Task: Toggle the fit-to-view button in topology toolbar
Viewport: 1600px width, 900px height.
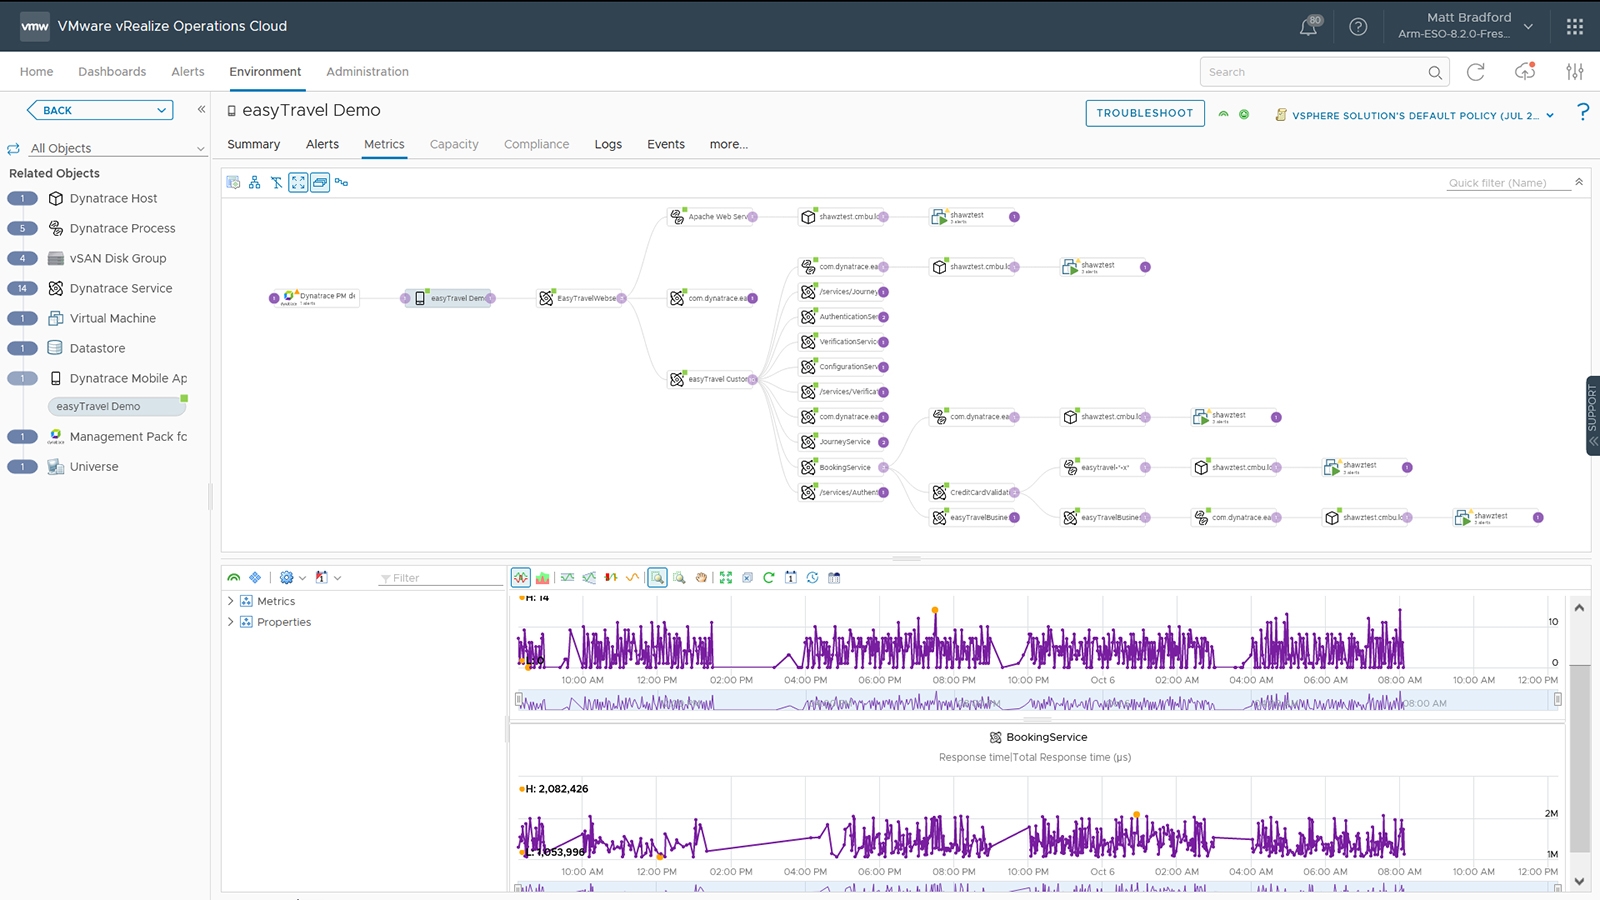Action: point(298,182)
